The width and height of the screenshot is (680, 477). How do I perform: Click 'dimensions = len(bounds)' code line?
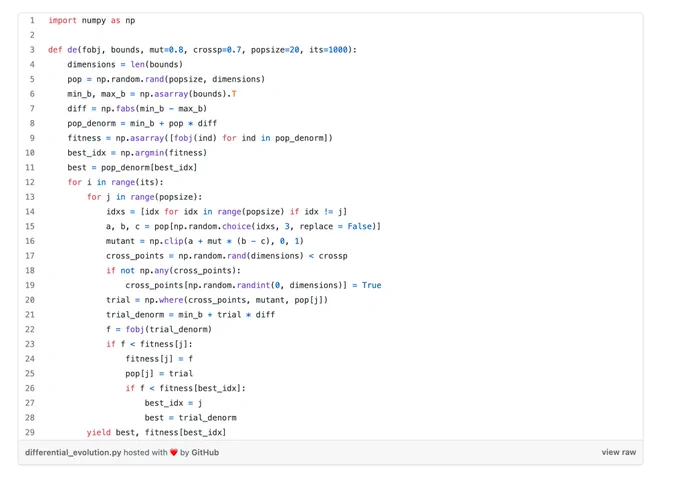(125, 65)
